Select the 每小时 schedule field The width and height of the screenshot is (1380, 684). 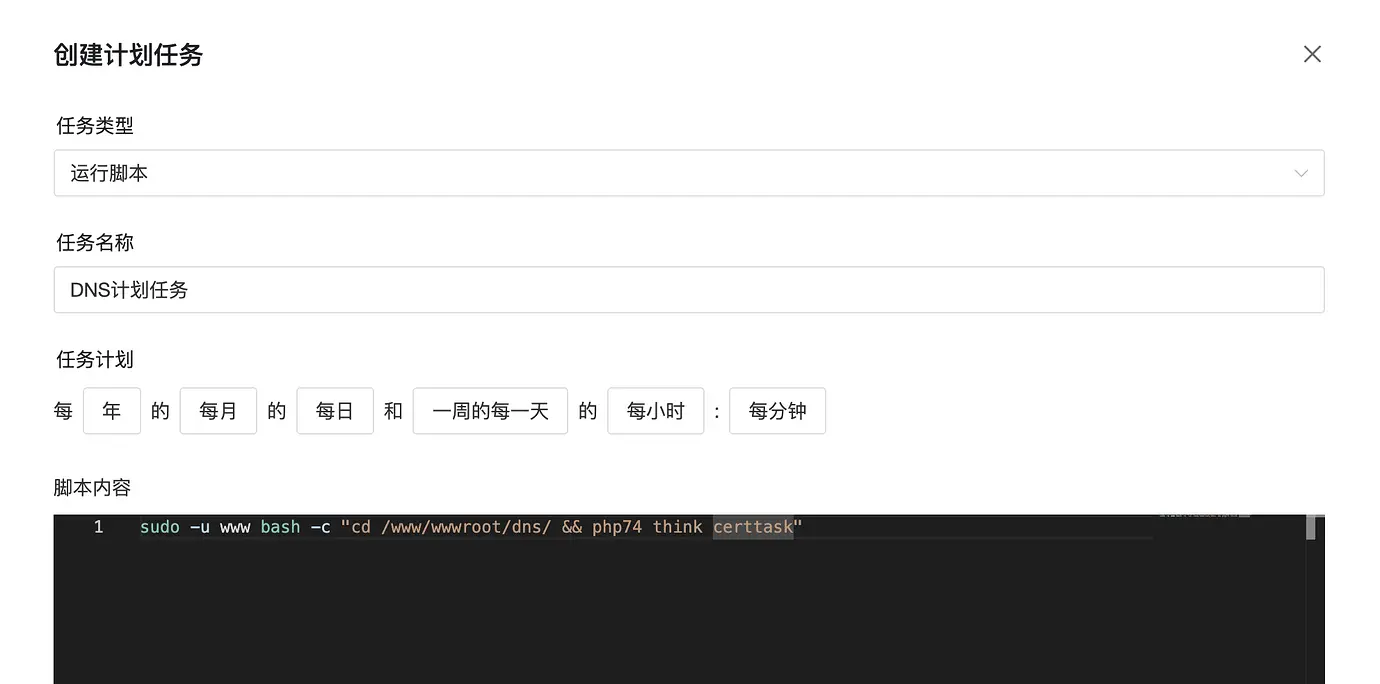tap(656, 411)
